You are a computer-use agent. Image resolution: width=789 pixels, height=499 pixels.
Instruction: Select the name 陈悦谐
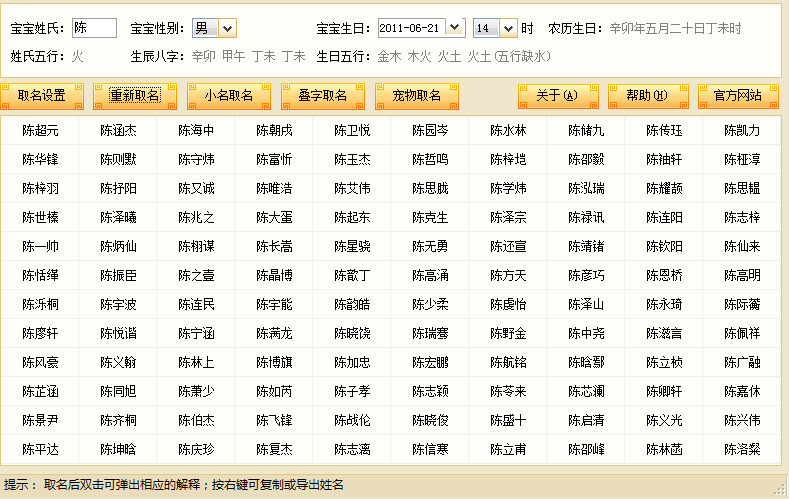(118, 333)
